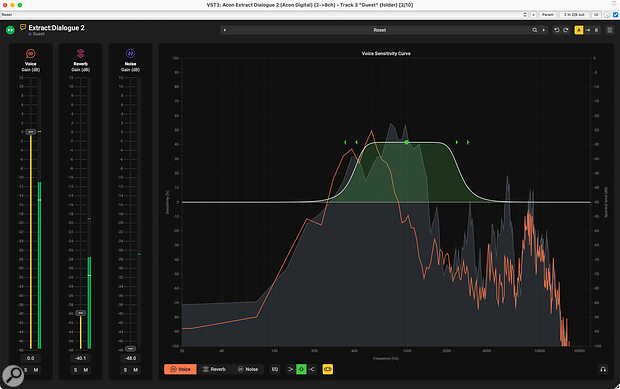Mute the Voice channel
This screenshot has width=620, height=389.
tap(36, 370)
